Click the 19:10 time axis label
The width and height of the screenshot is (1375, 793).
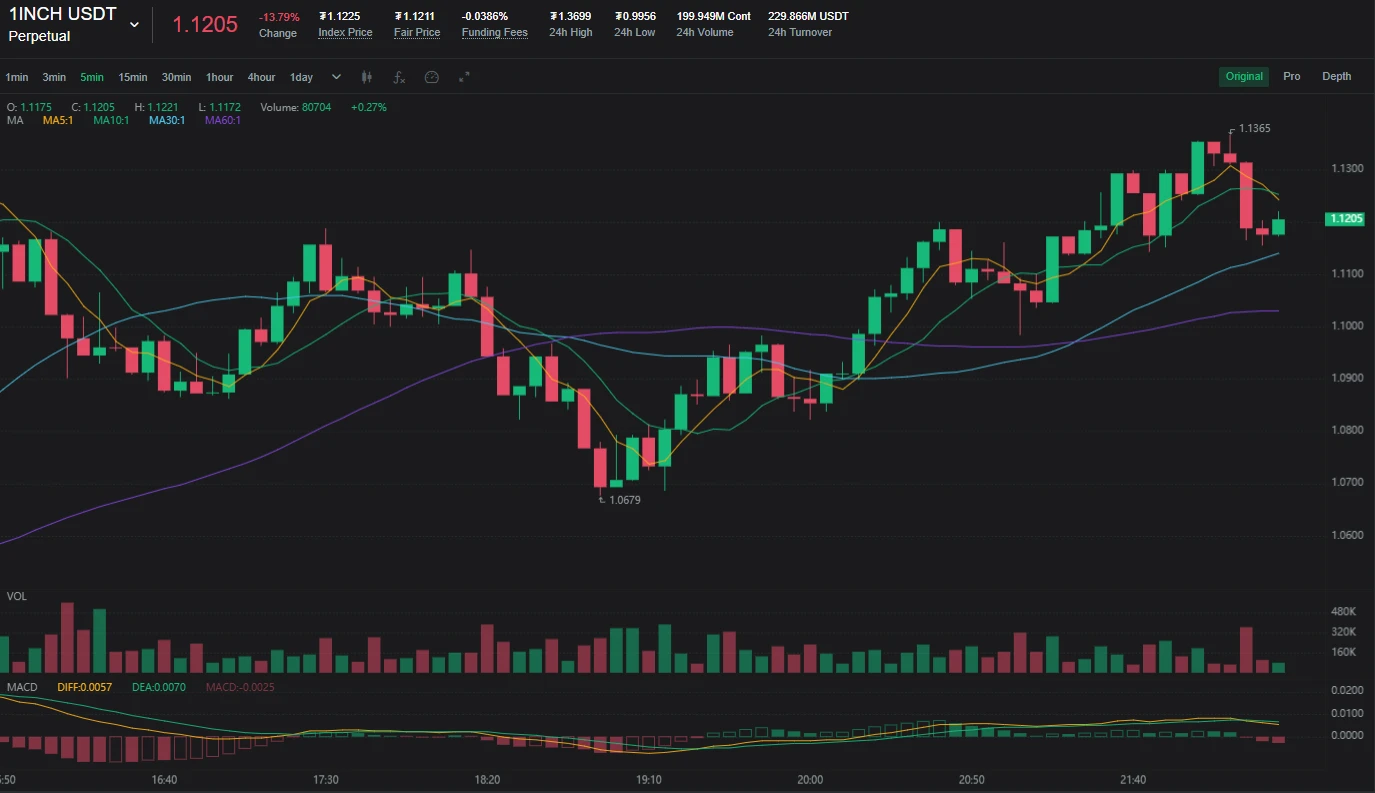pyautogui.click(x=649, y=780)
